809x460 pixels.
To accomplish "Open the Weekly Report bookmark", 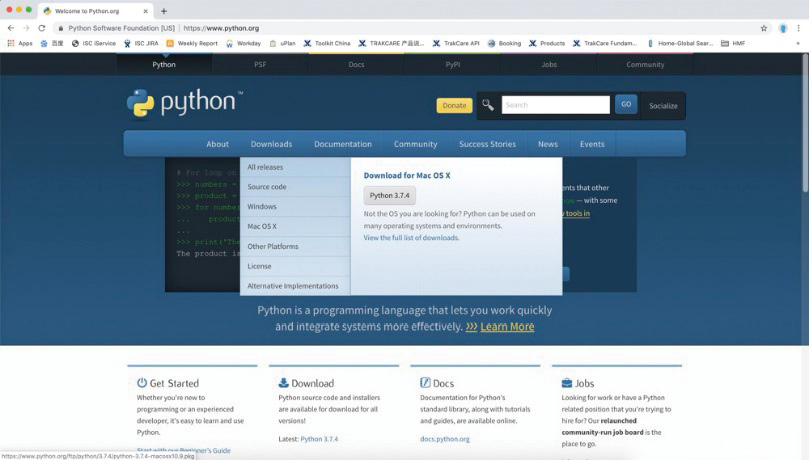I will [192, 43].
